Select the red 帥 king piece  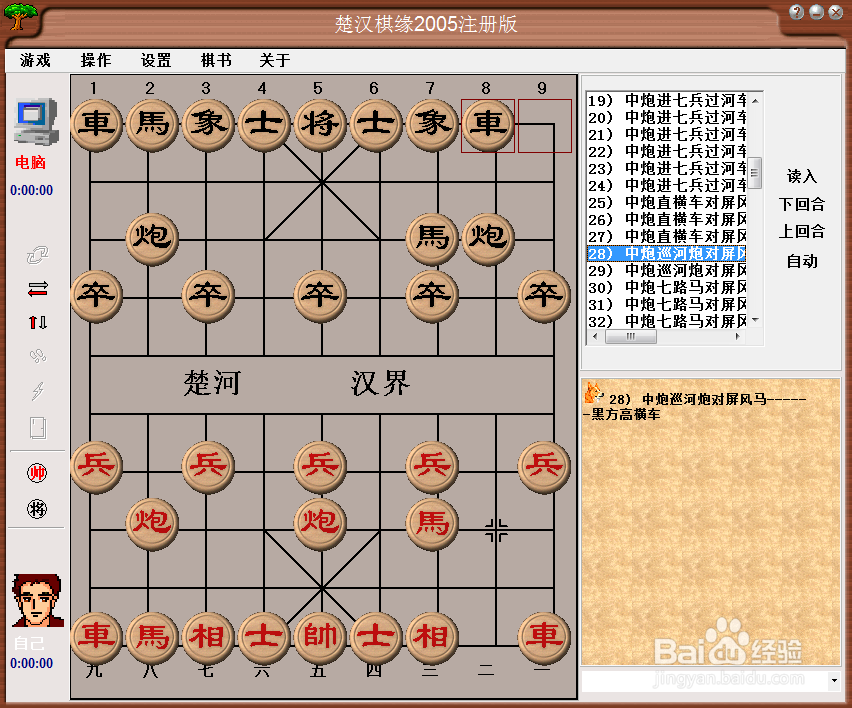321,638
